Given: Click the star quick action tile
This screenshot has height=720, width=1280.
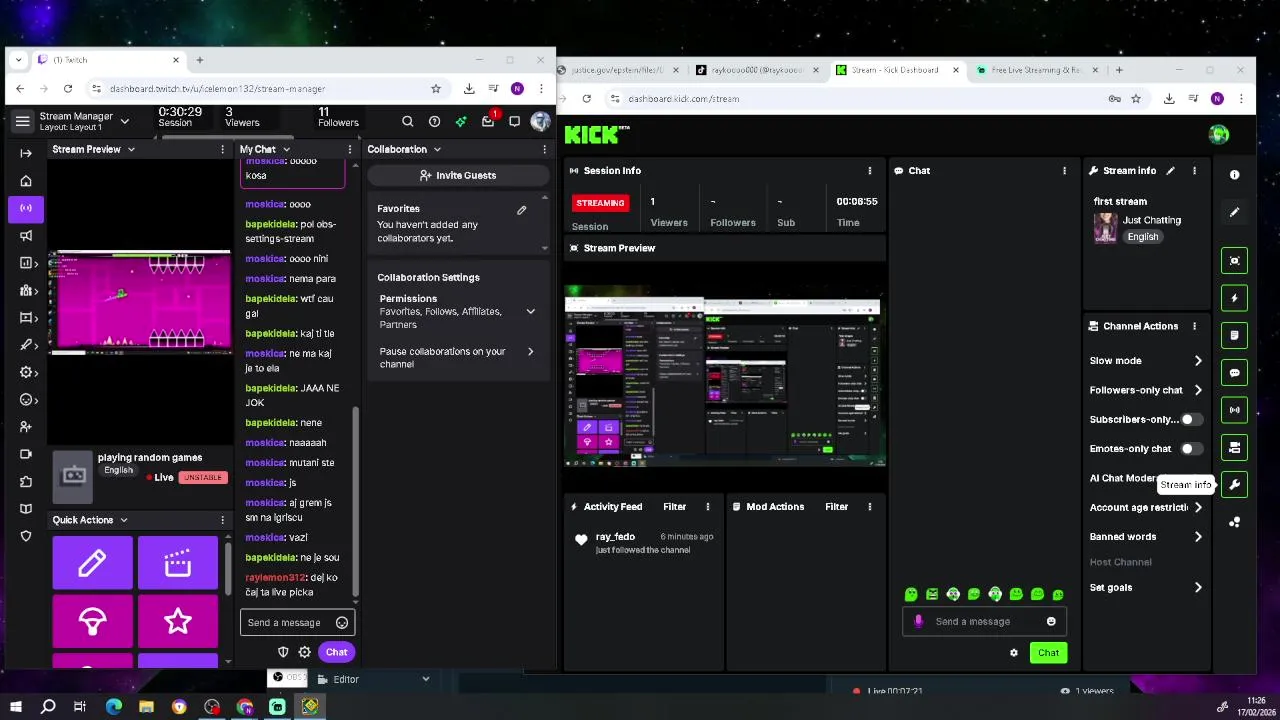Looking at the screenshot, I should [x=178, y=622].
